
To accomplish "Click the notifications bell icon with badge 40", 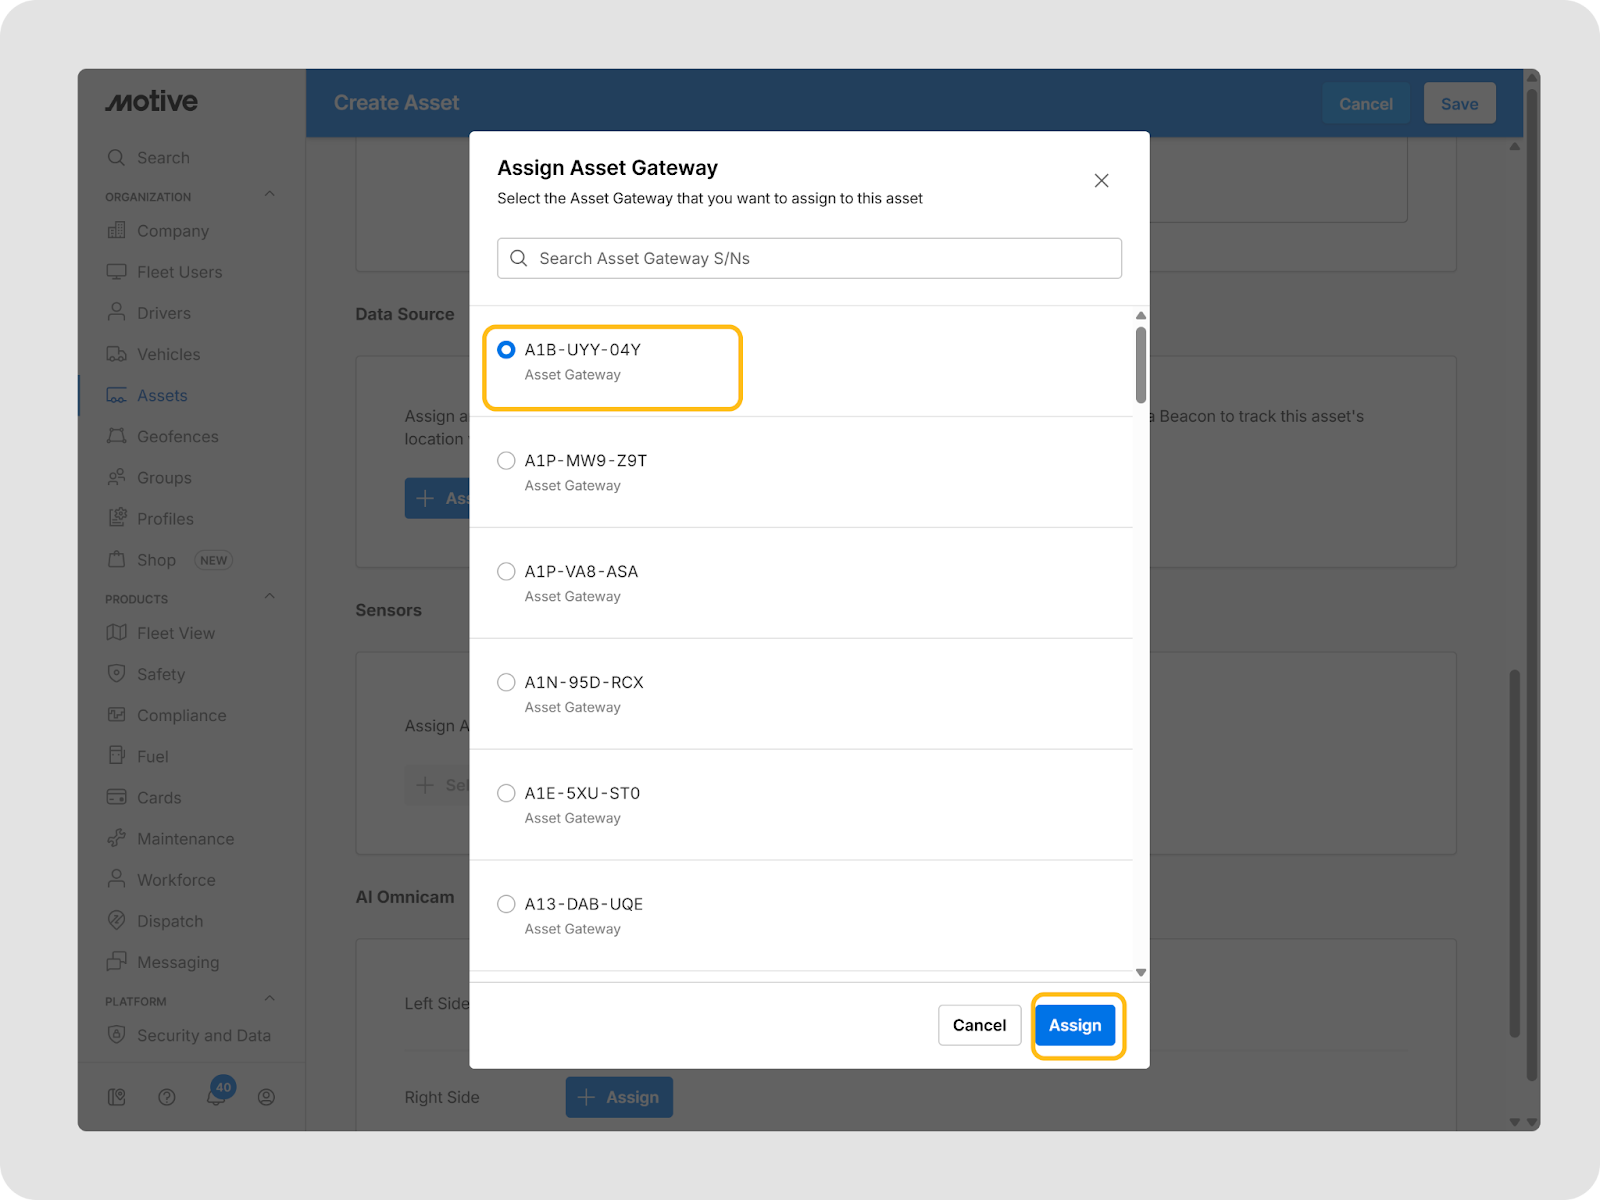I will click(x=216, y=1096).
